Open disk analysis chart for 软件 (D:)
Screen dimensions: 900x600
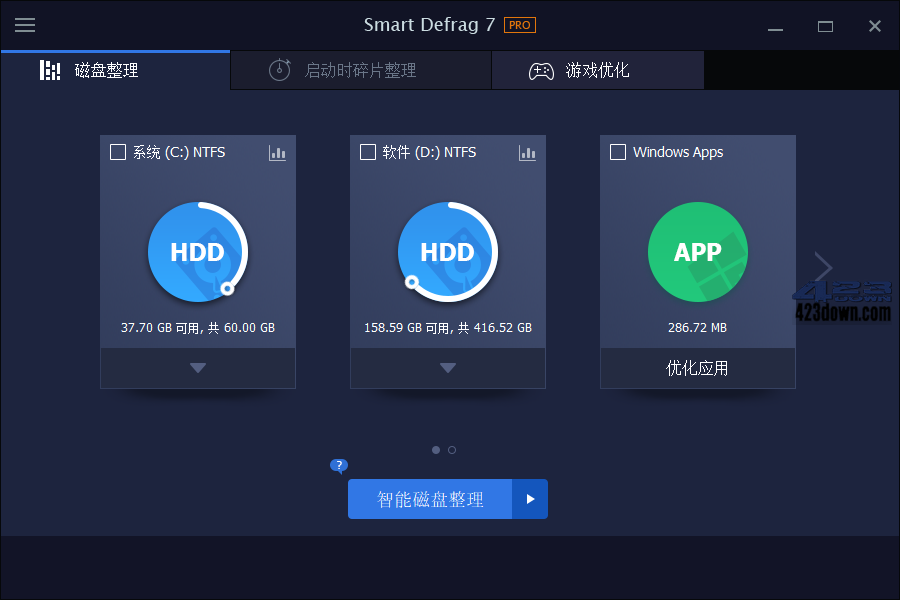(x=527, y=153)
